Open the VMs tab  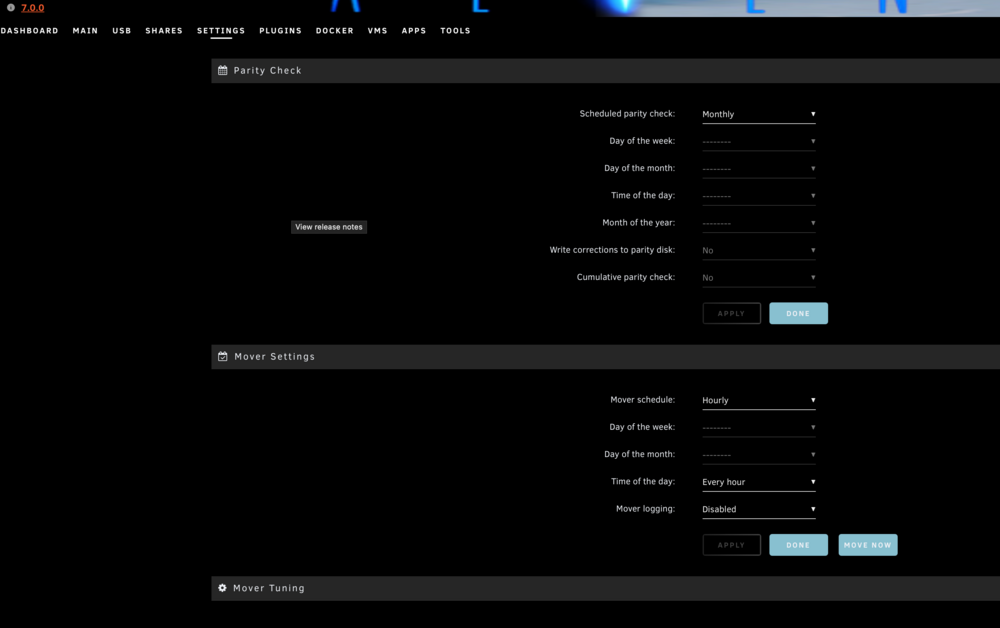pyautogui.click(x=378, y=31)
